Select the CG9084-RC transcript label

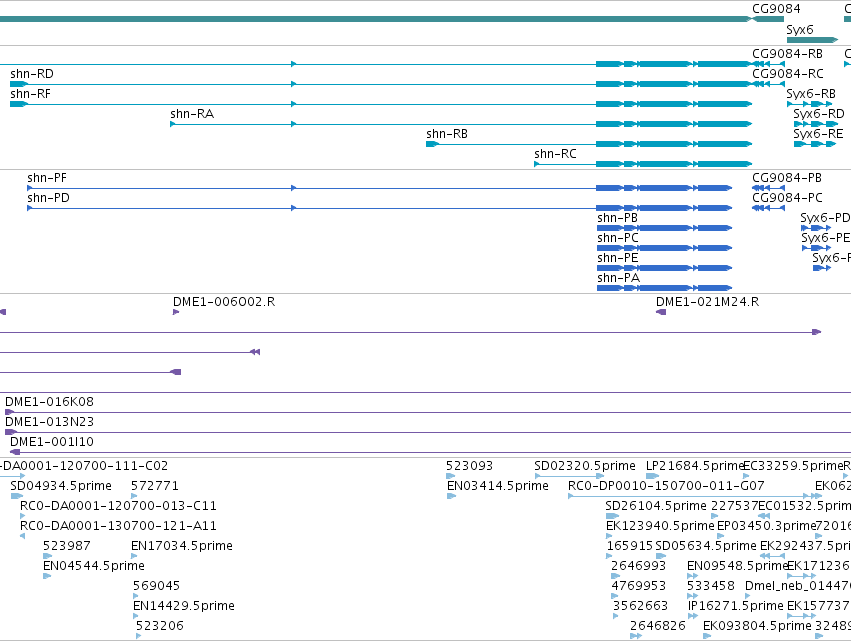[788, 74]
